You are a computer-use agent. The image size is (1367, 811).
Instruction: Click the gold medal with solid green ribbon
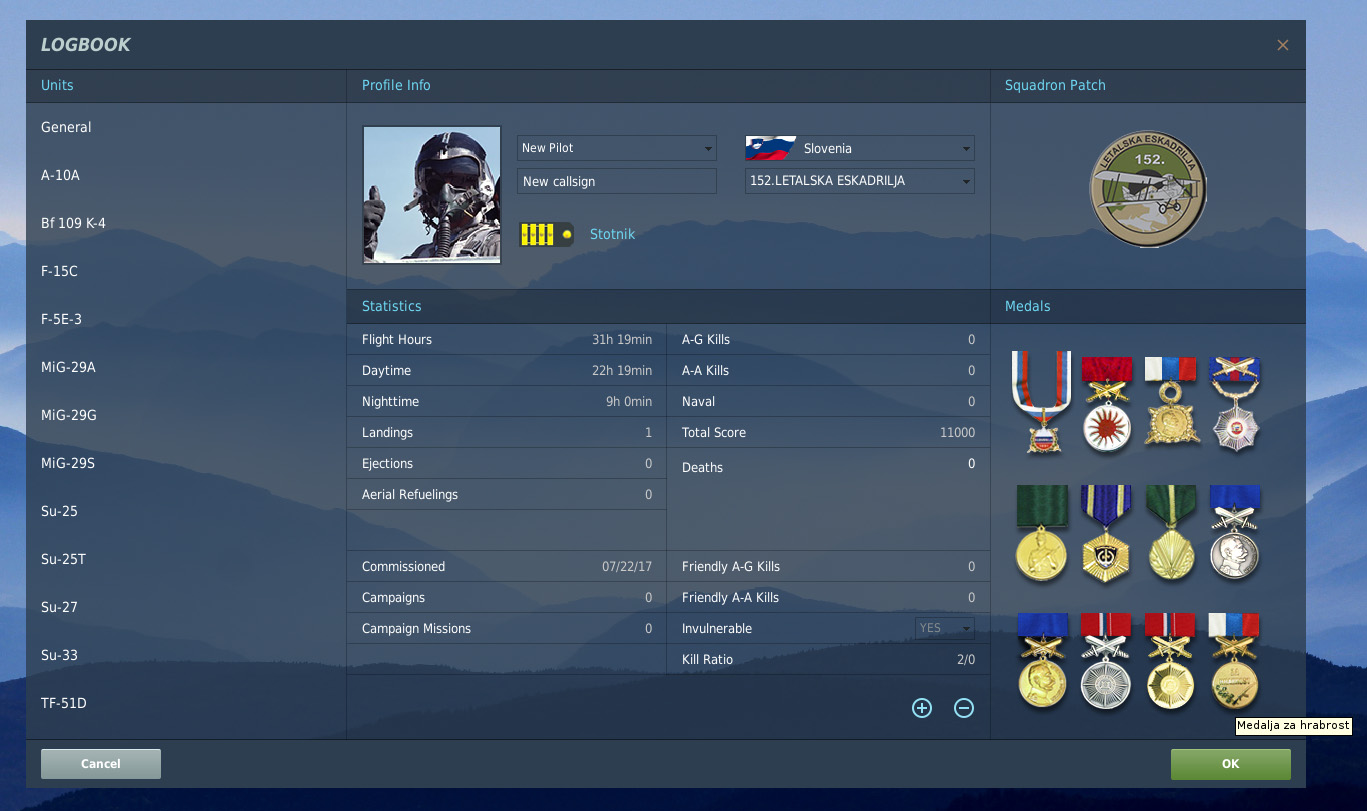tap(1042, 533)
